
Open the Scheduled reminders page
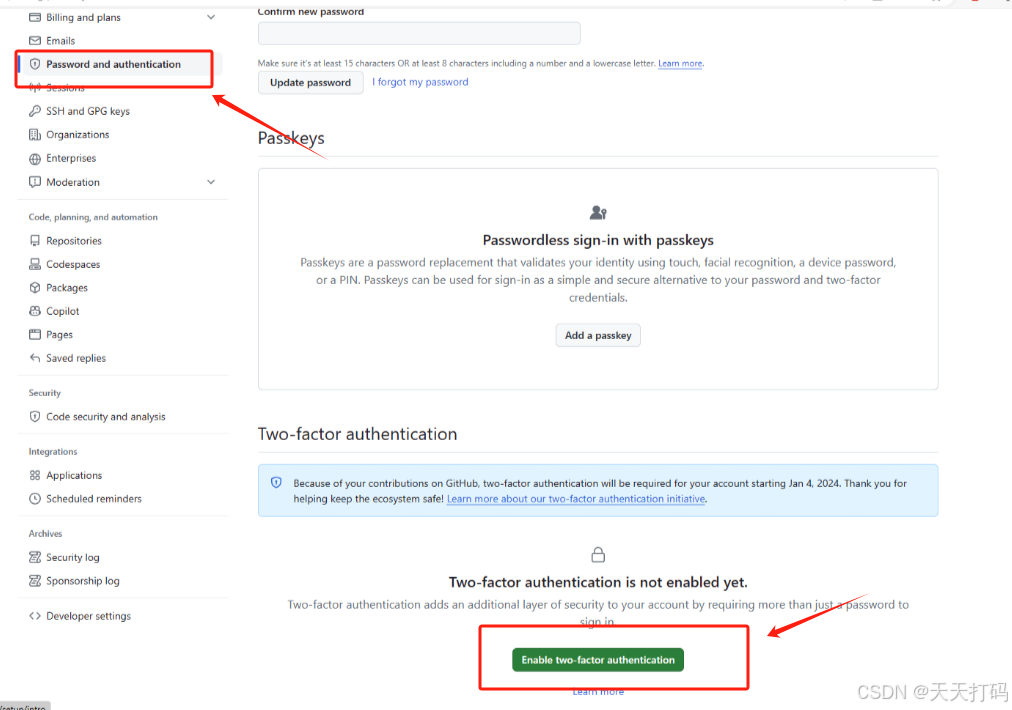[x=91, y=498]
